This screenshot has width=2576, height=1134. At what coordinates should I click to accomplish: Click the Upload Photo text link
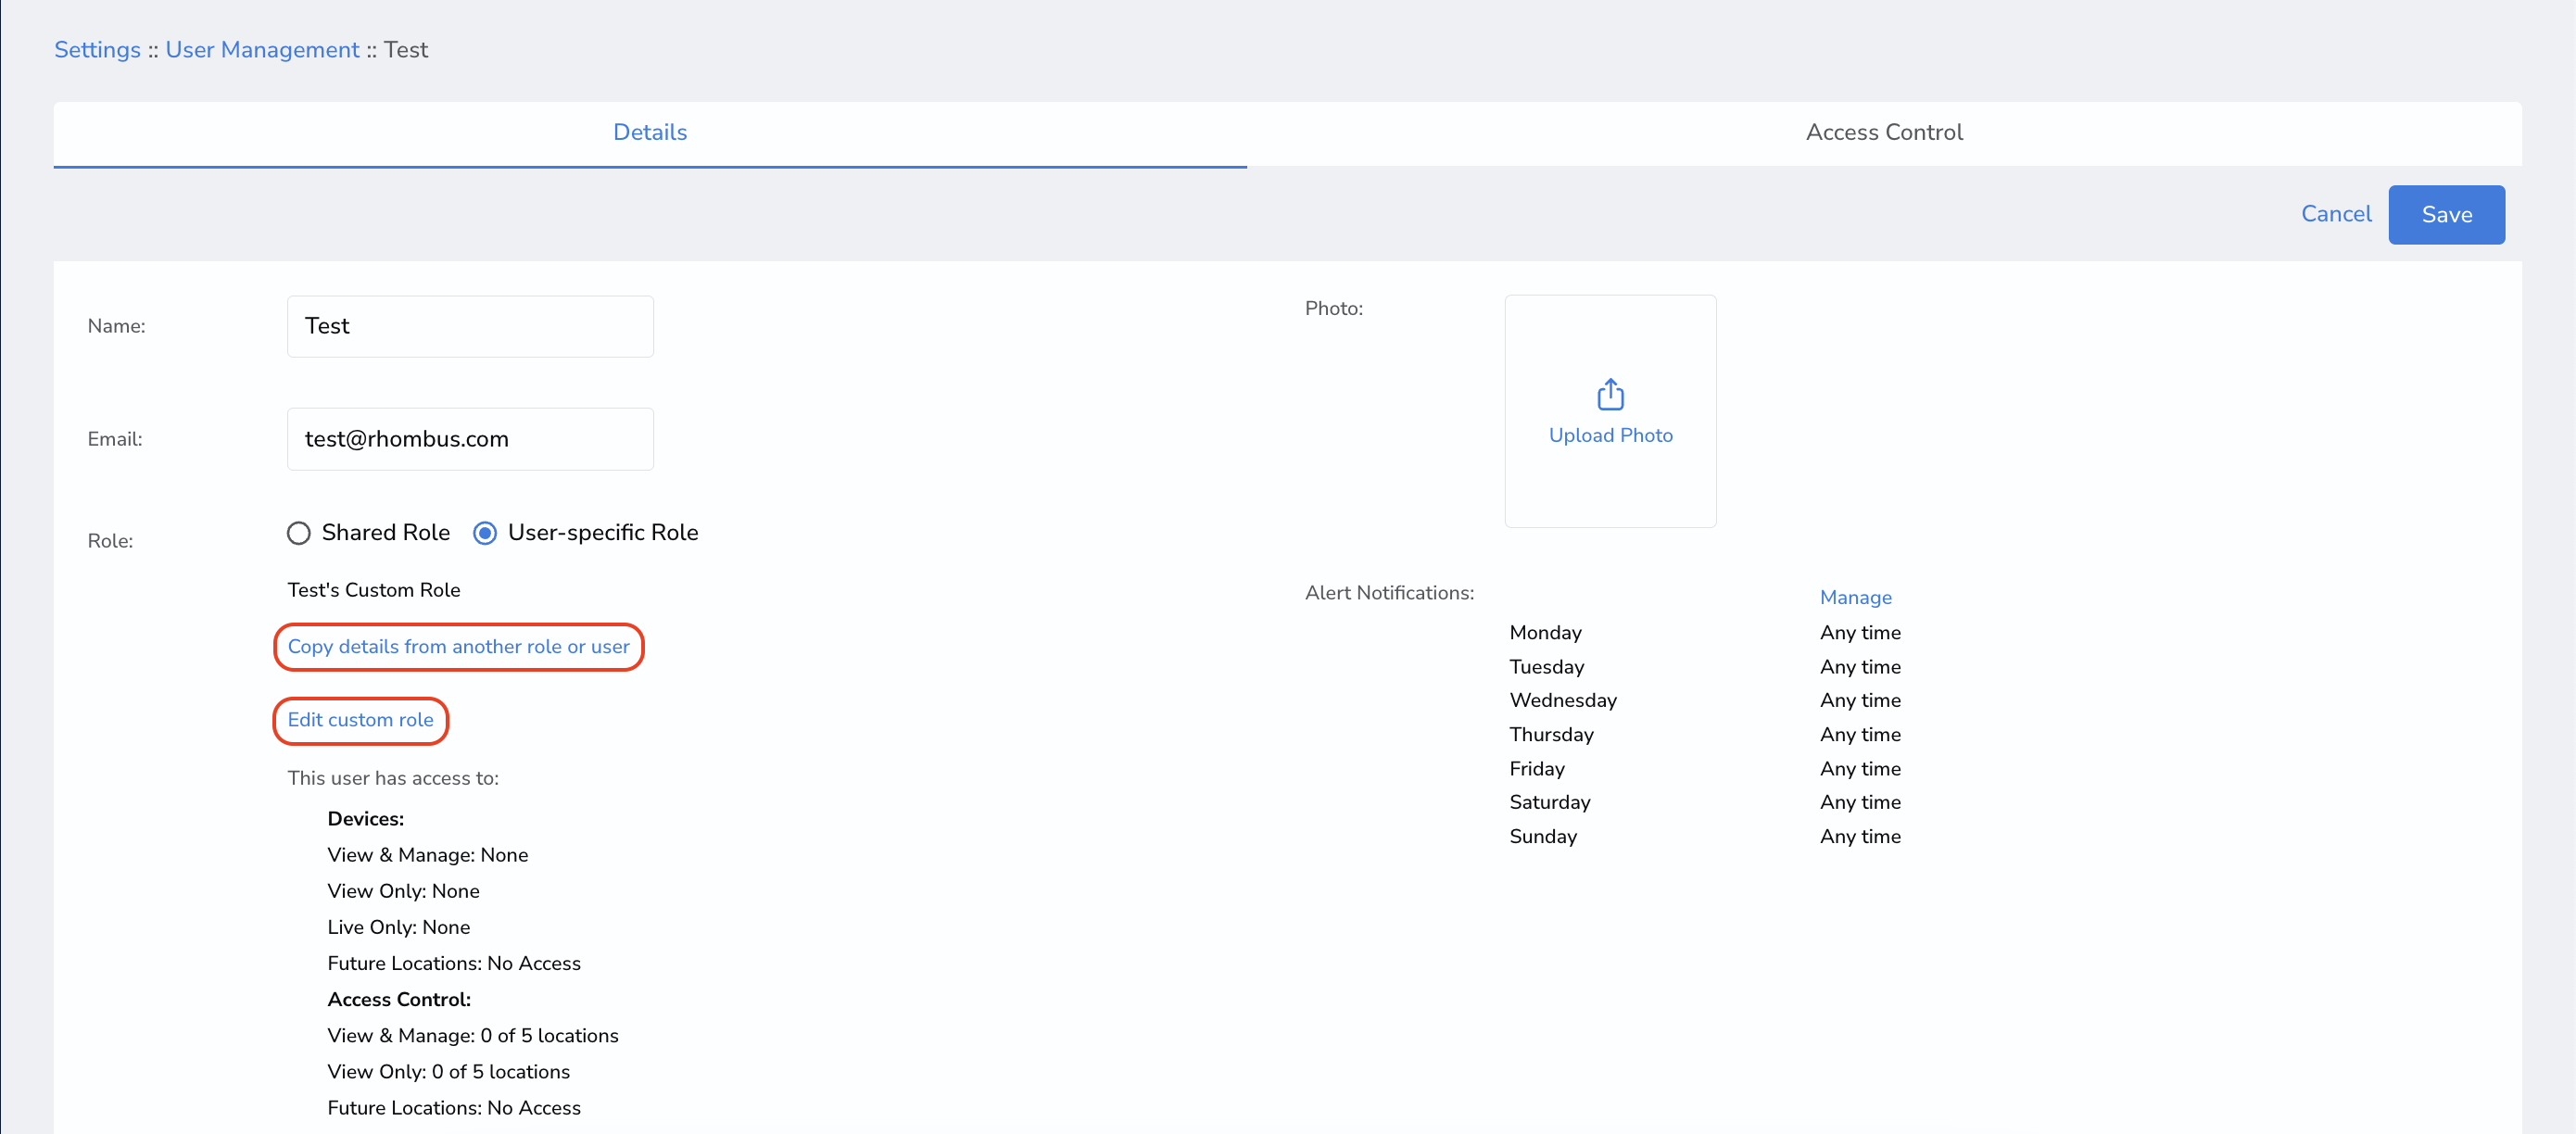[x=1610, y=435]
